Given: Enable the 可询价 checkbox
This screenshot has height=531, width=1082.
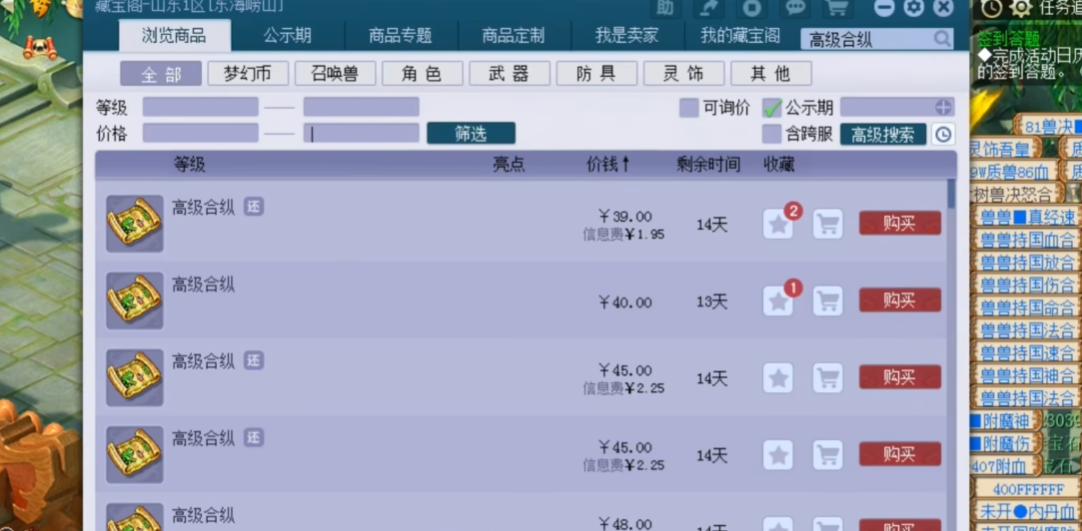Looking at the screenshot, I should click(689, 108).
